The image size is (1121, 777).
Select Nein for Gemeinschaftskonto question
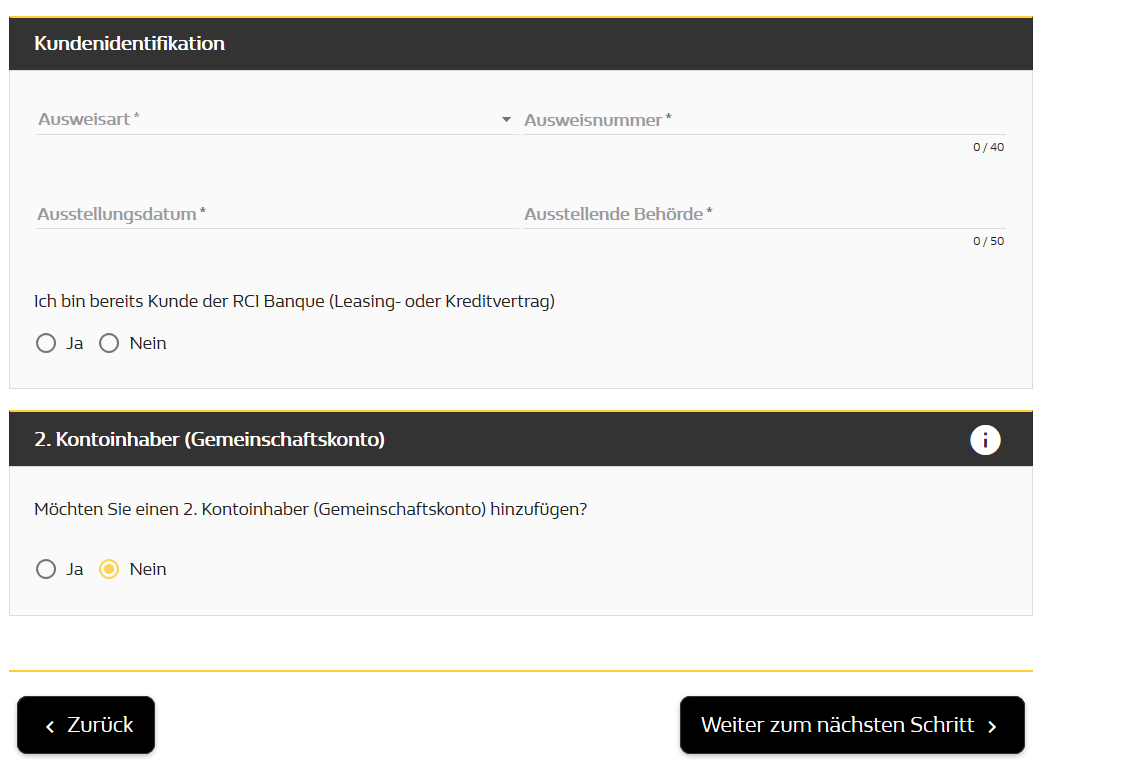click(x=109, y=569)
